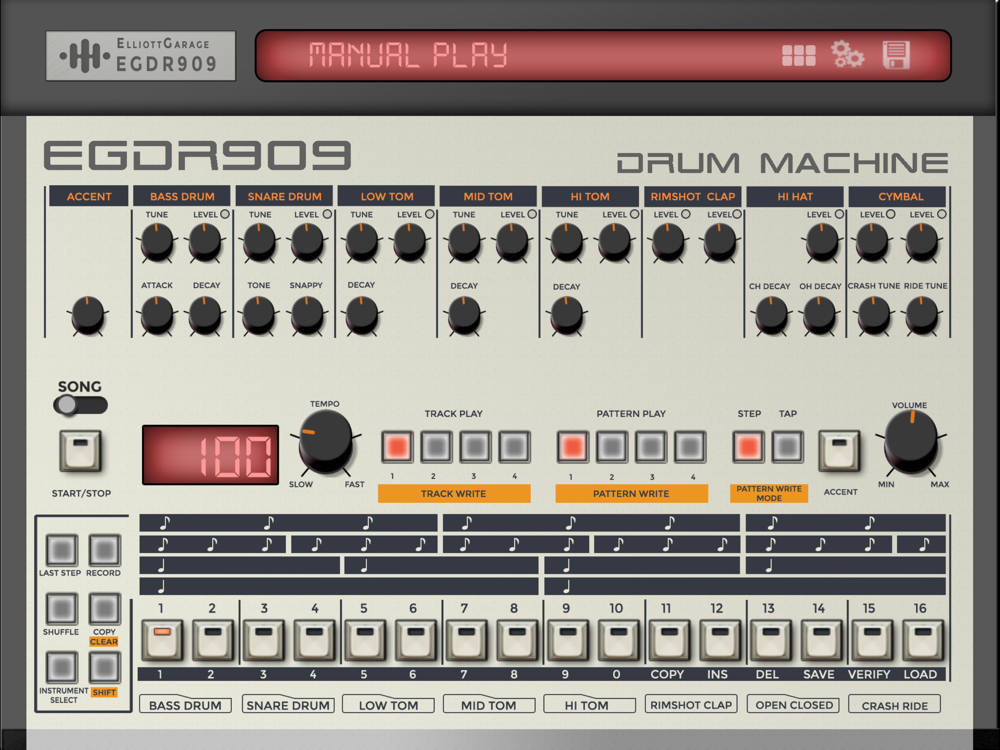Select Pattern Play button 4
Viewport: 1000px width, 750px height.
pyautogui.click(x=689, y=446)
